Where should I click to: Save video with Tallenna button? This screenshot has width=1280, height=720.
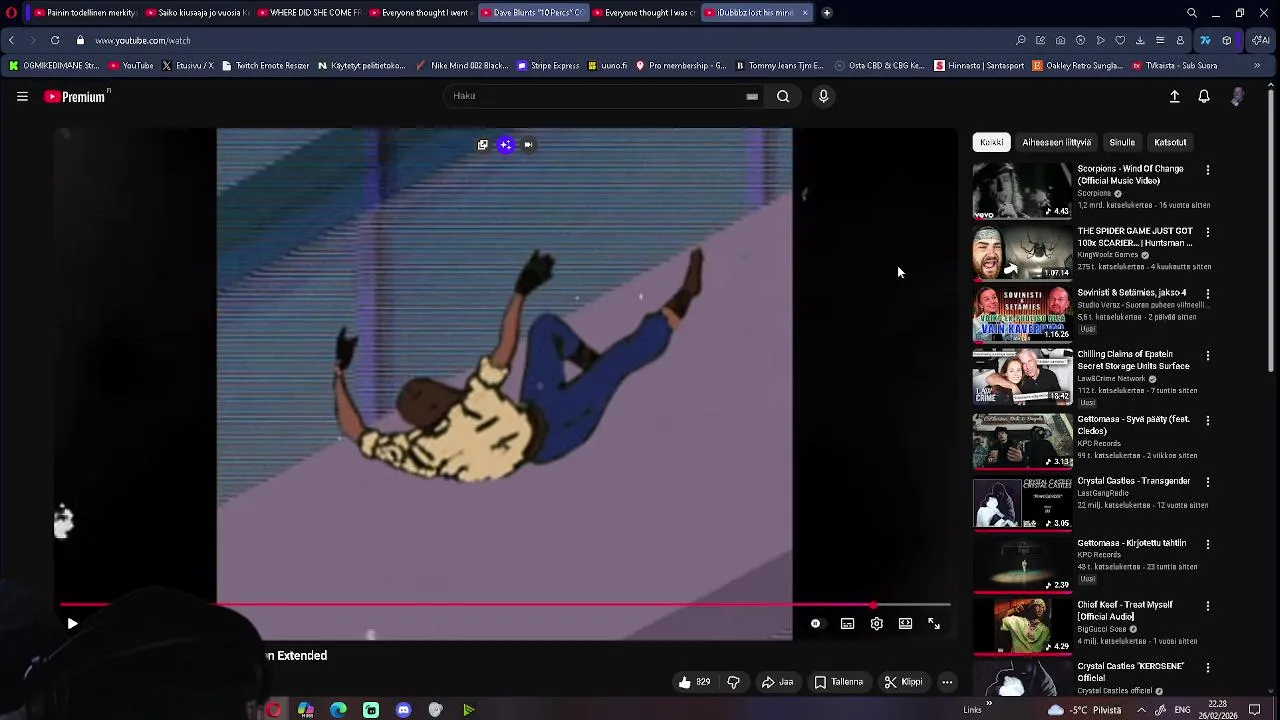pos(838,682)
